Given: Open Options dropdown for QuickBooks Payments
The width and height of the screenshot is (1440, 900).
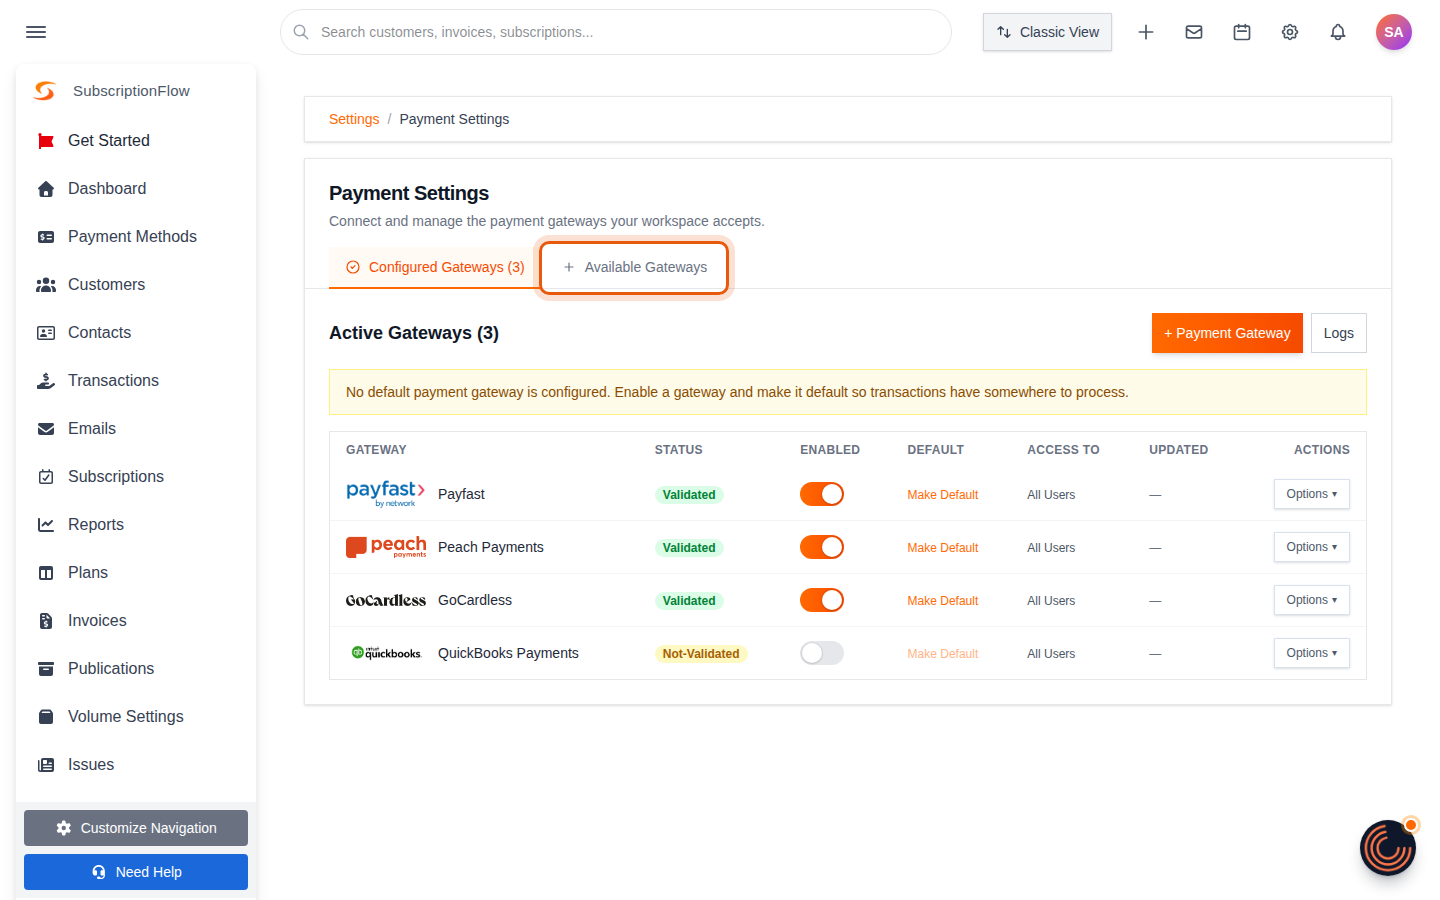Looking at the screenshot, I should tap(1311, 653).
